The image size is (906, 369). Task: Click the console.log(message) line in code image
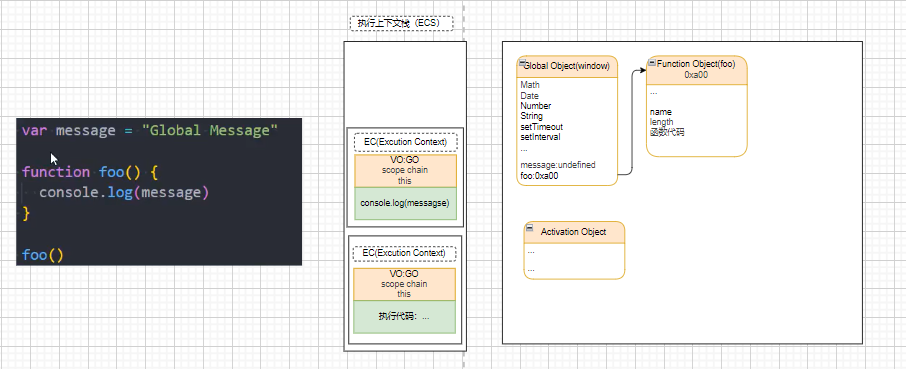(x=124, y=193)
